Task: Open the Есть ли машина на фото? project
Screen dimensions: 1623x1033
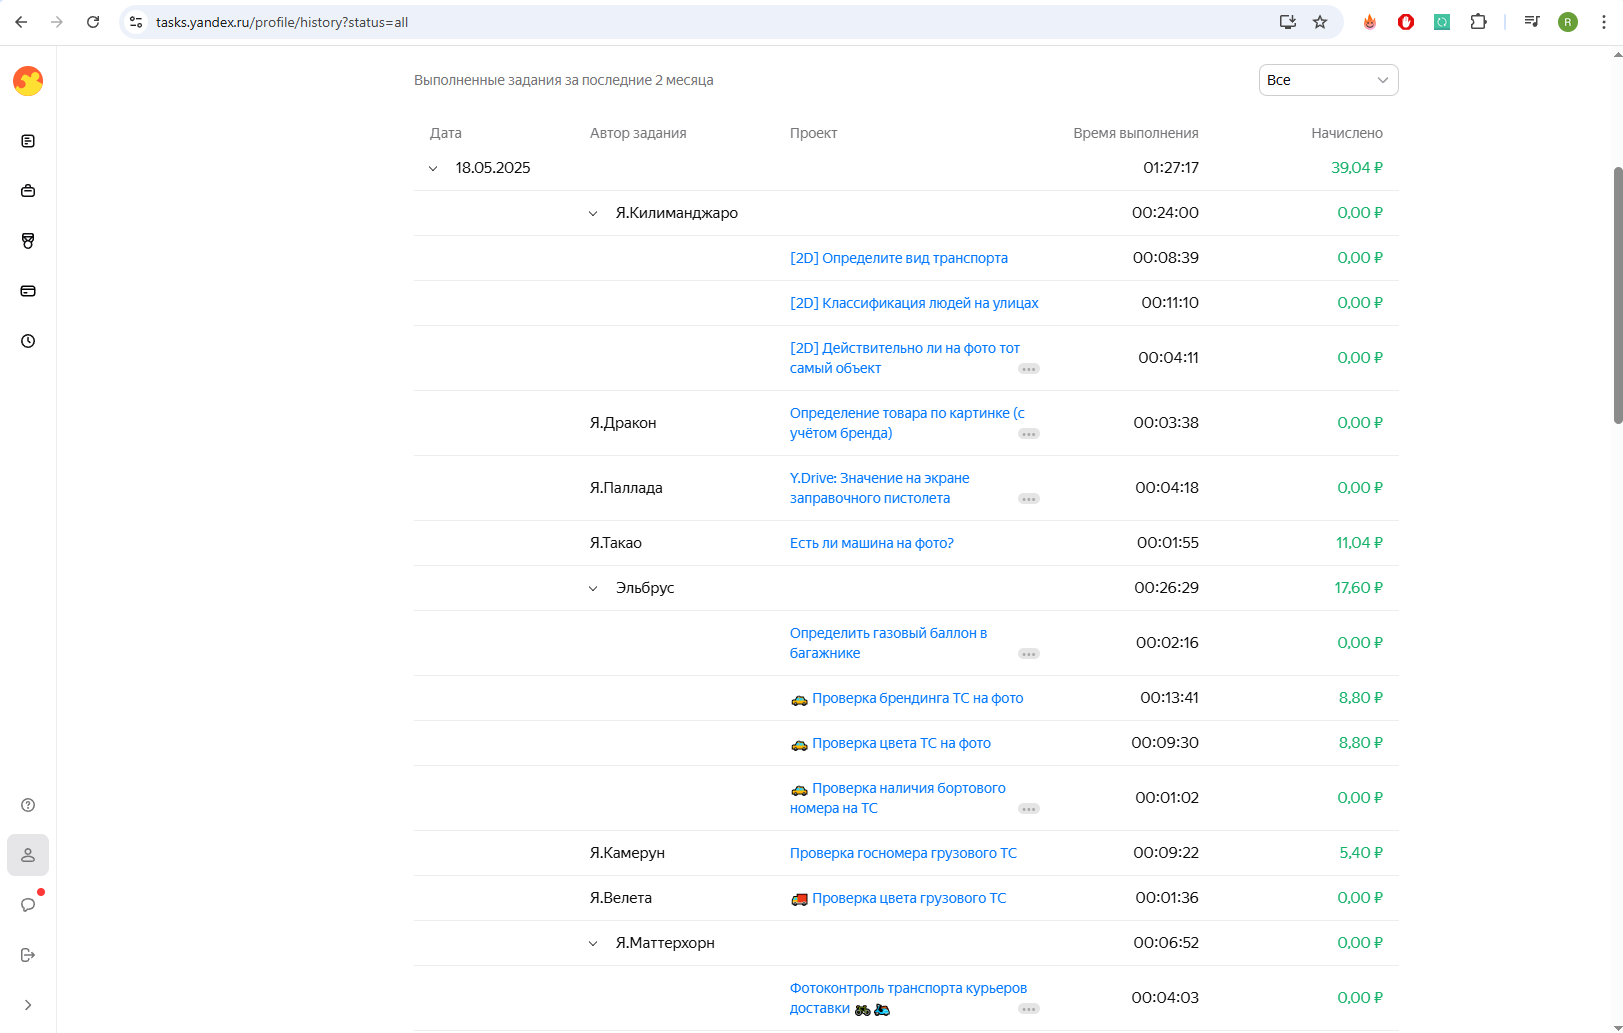Action: (871, 543)
